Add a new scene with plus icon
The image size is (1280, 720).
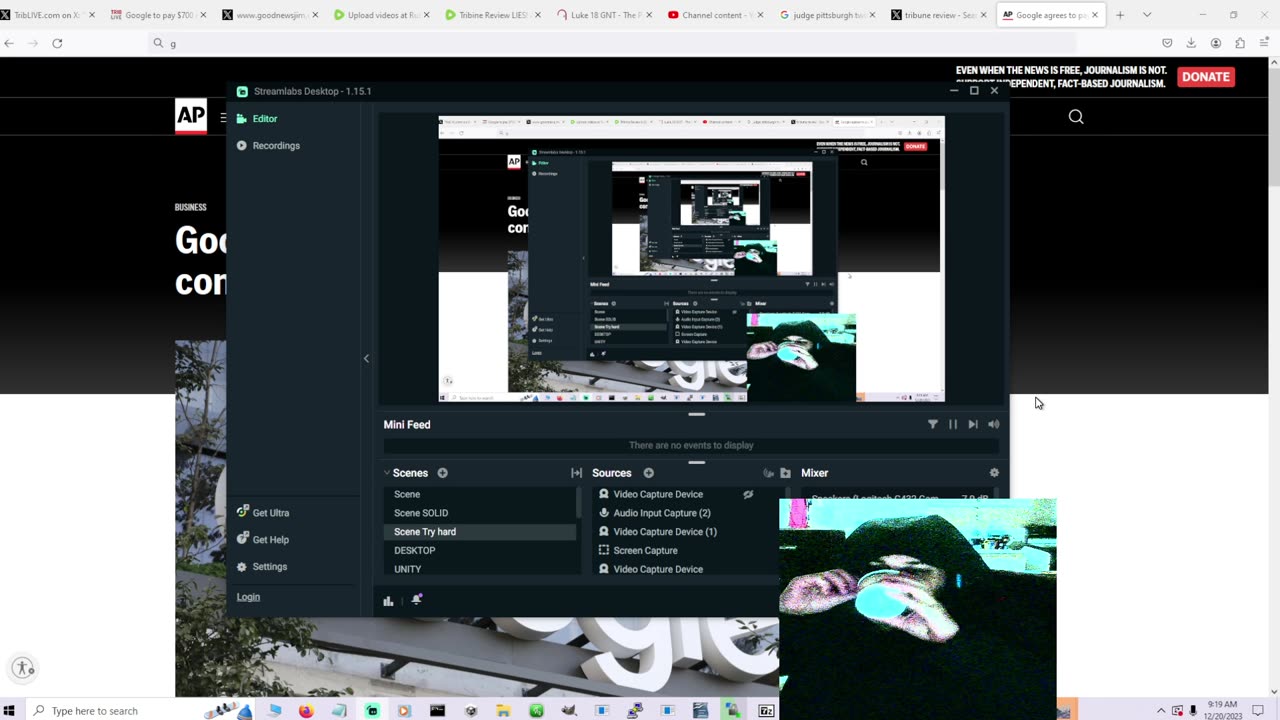click(442, 473)
